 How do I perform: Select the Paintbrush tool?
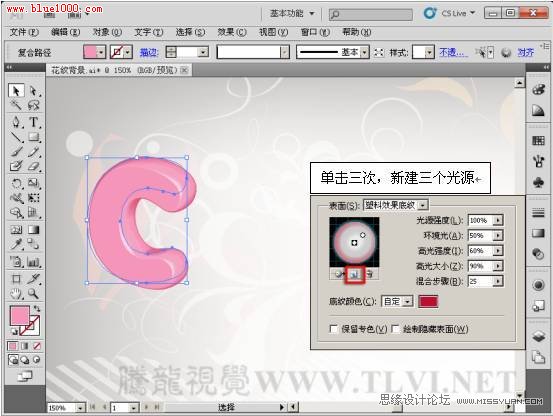click(x=16, y=152)
